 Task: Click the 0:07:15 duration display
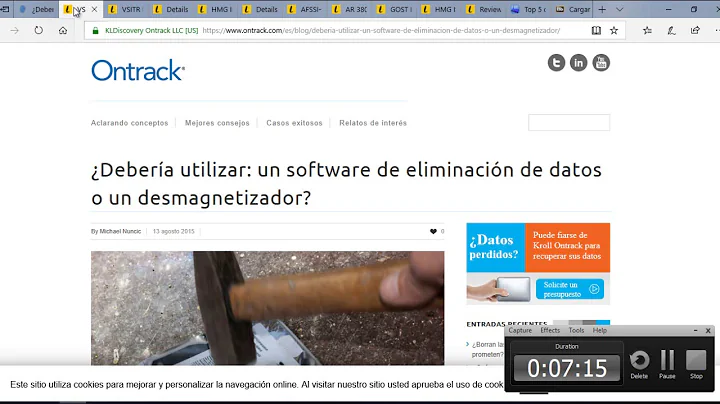(x=567, y=368)
